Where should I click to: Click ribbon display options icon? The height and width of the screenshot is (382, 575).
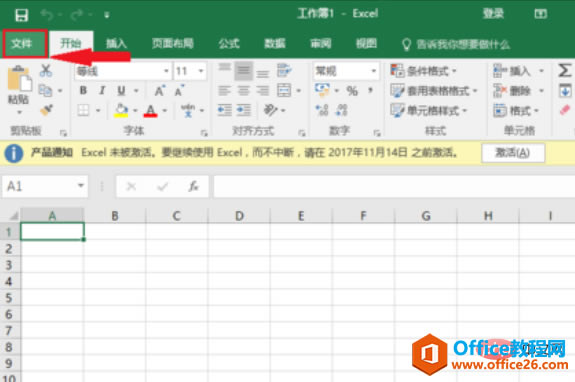(541, 14)
